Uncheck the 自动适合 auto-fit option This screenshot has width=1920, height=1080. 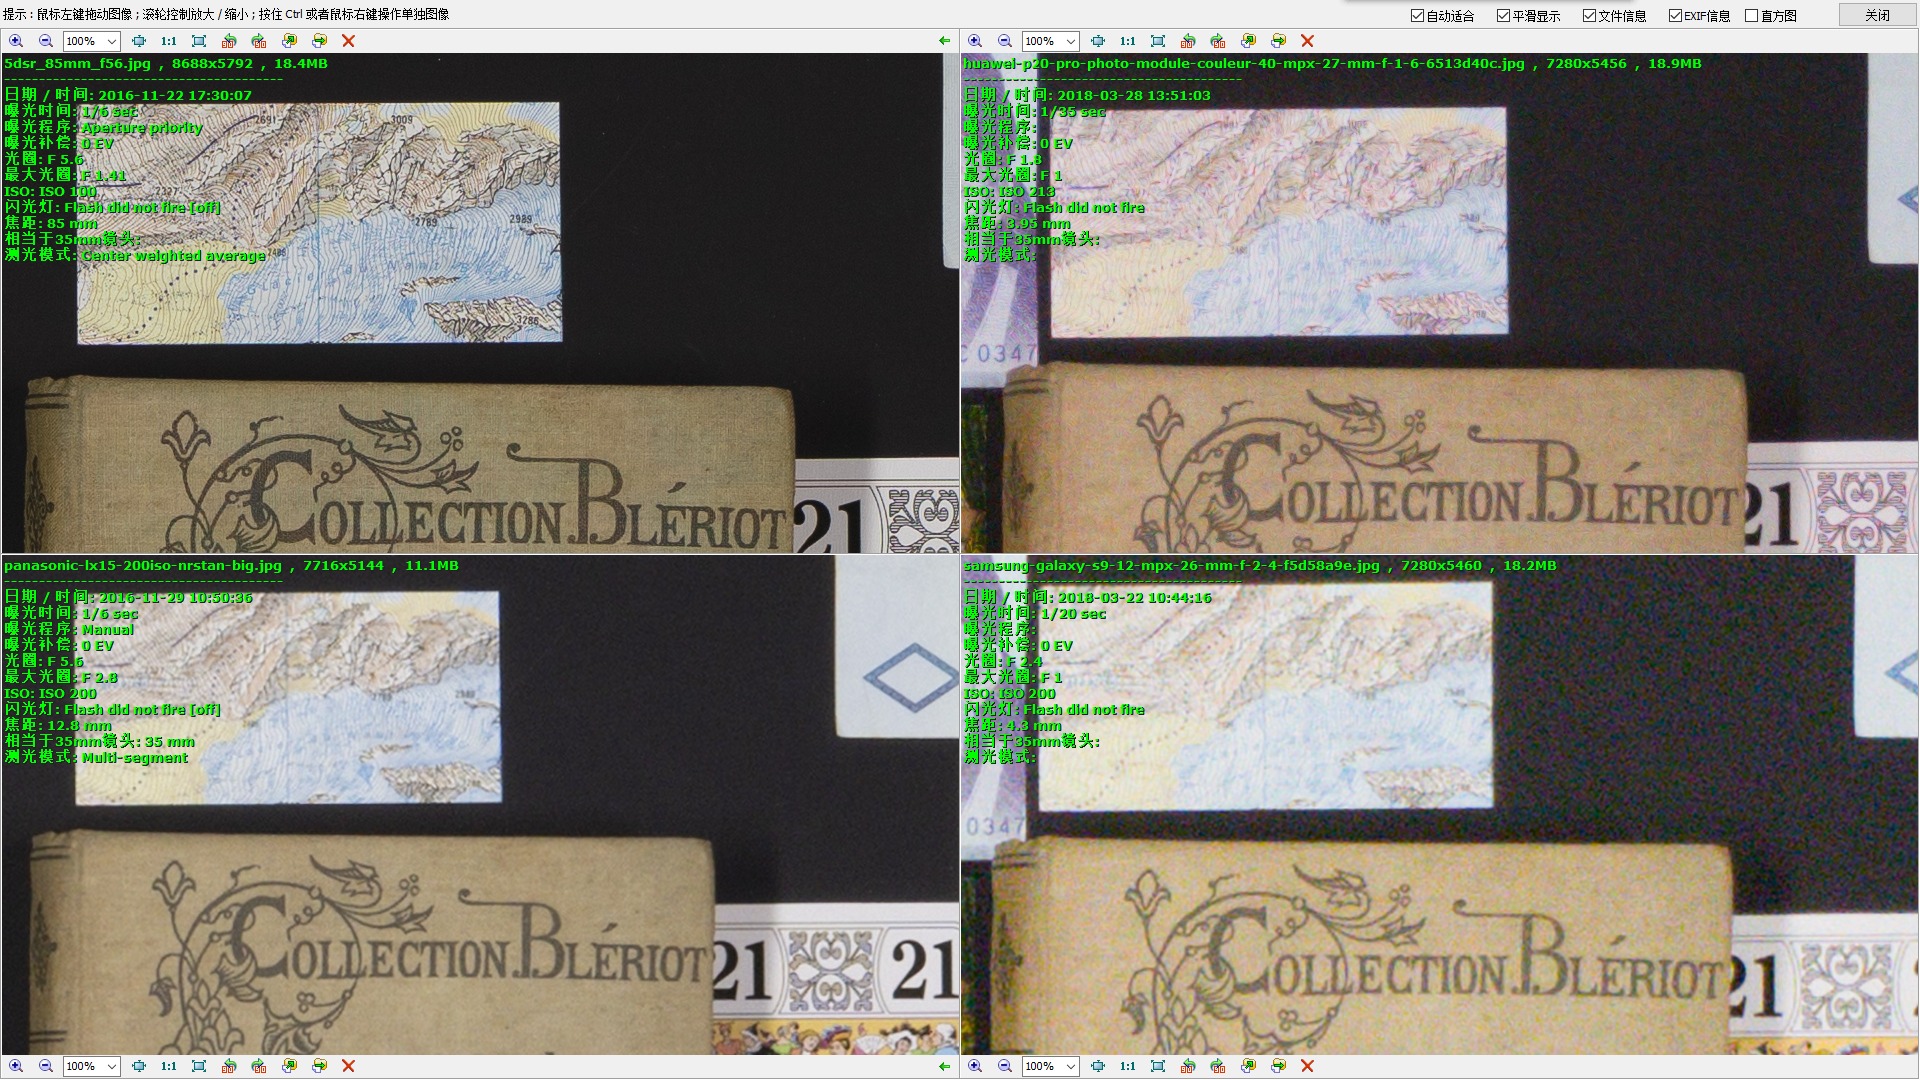click(x=1417, y=15)
